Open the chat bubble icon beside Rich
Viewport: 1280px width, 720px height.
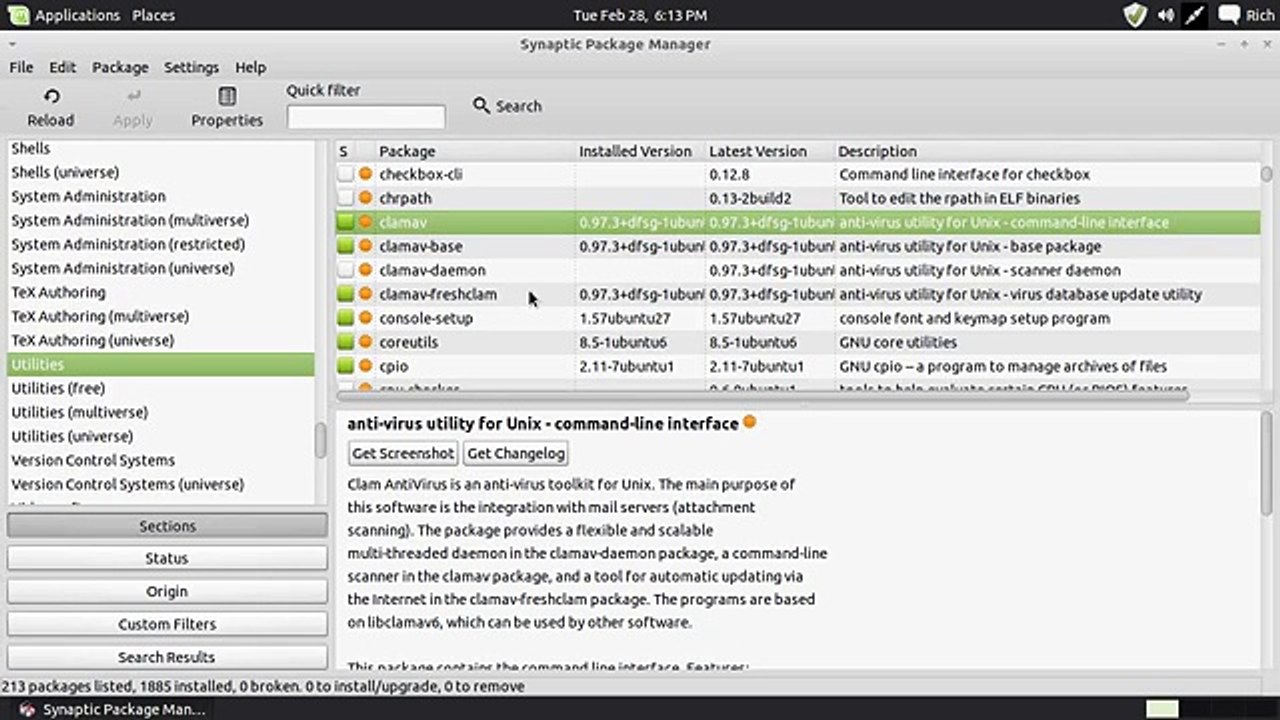1227,15
